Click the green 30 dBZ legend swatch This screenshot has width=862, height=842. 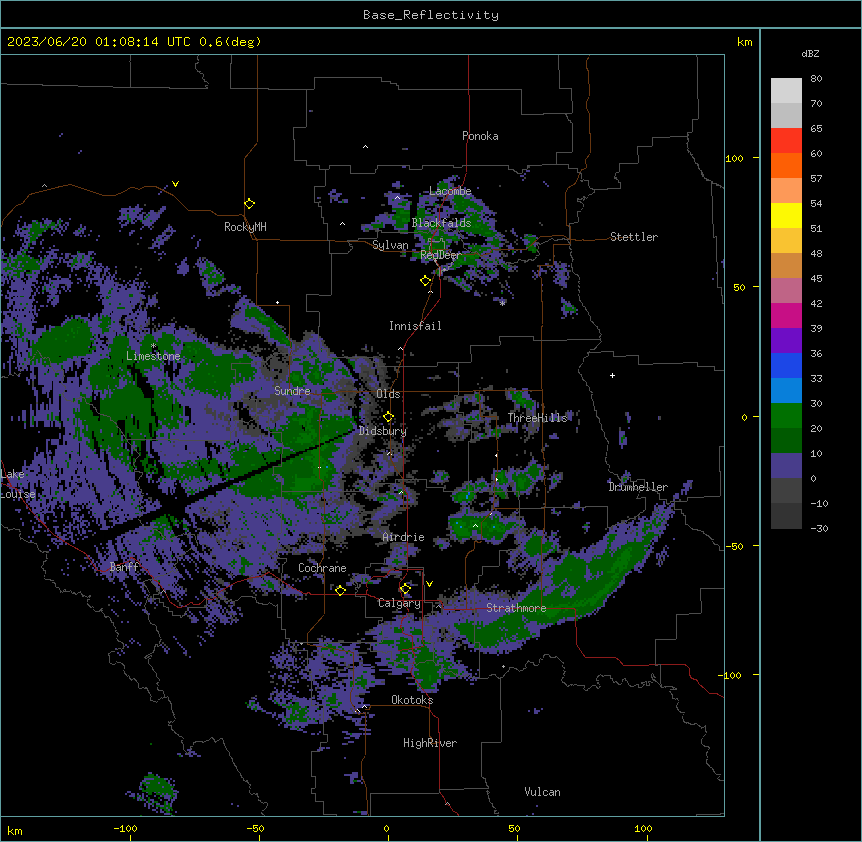click(x=786, y=416)
